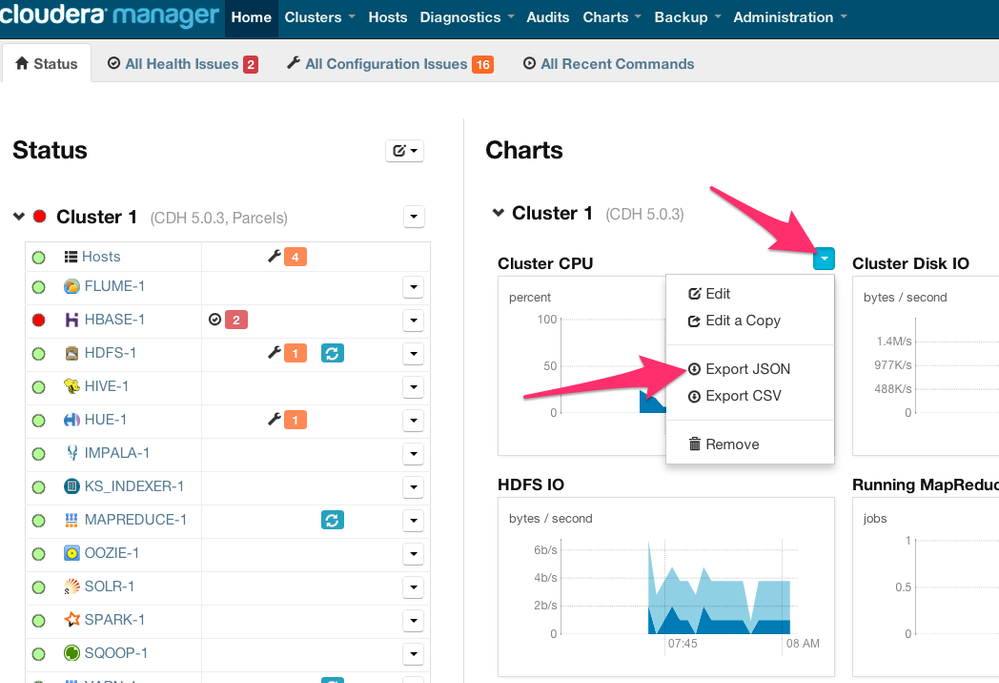This screenshot has width=999, height=683.
Task: Open the FLUME-1 actions dropdown
Action: [x=413, y=287]
